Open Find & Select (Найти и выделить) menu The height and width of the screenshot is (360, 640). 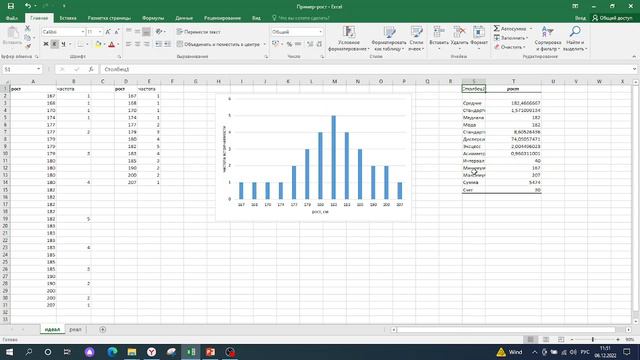click(575, 39)
